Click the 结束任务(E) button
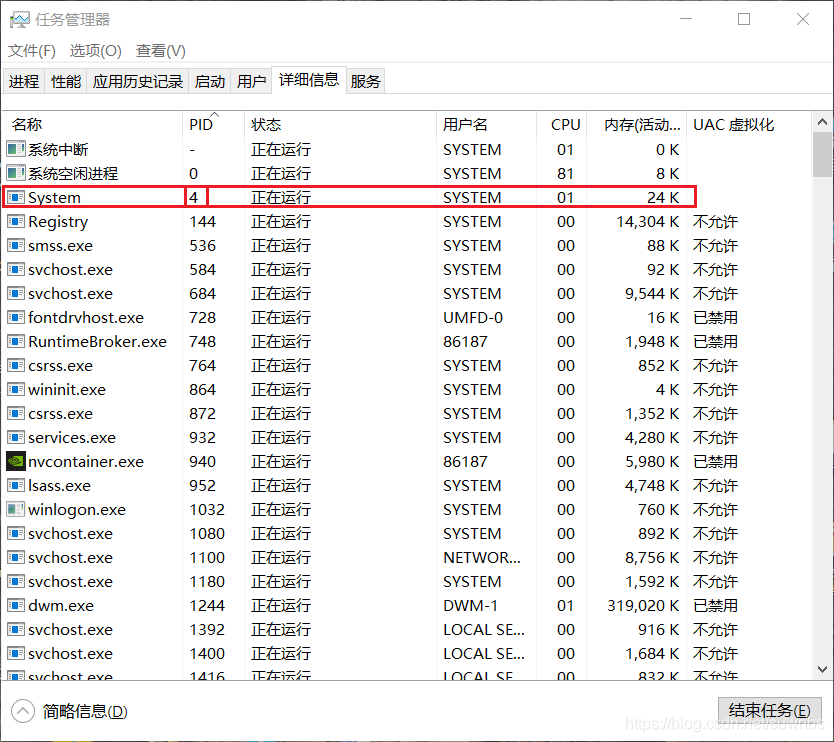The height and width of the screenshot is (742, 834). (x=770, y=711)
